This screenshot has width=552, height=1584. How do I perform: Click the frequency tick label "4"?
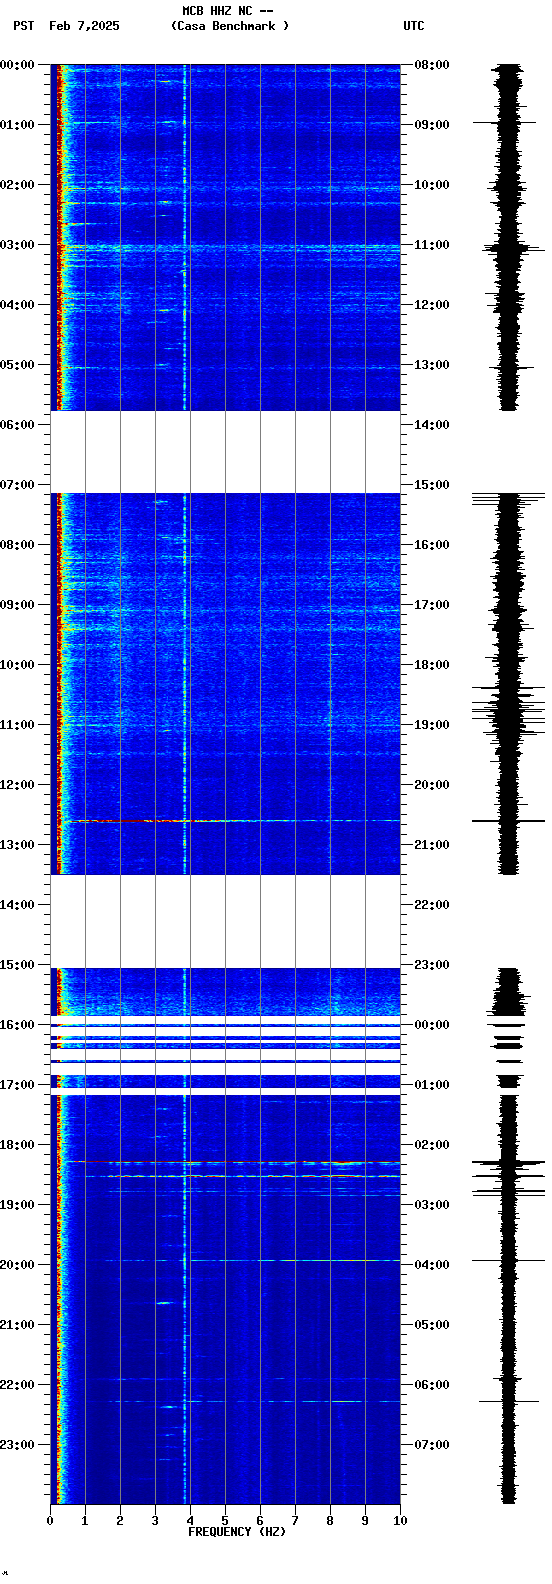[x=190, y=1521]
